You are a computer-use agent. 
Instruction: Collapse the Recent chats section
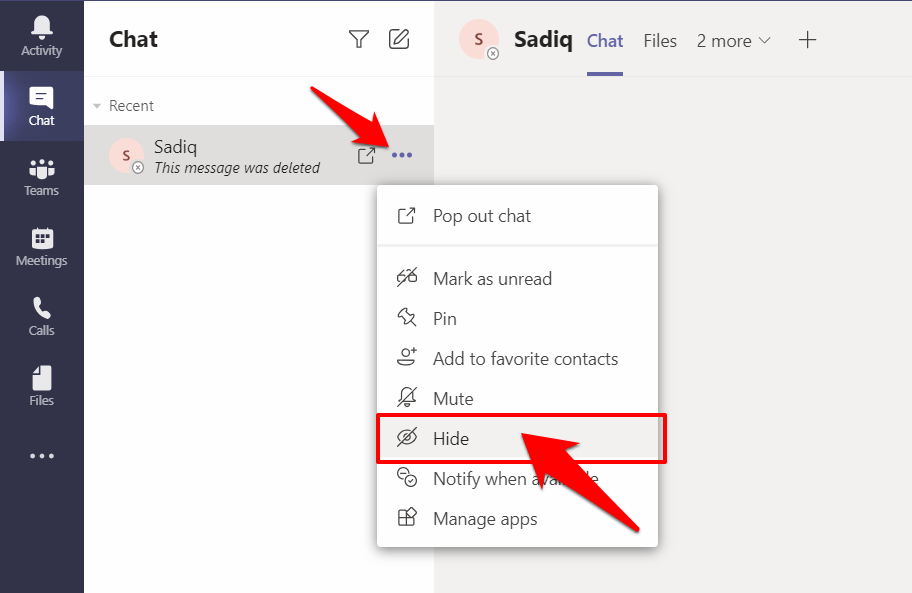coord(98,106)
